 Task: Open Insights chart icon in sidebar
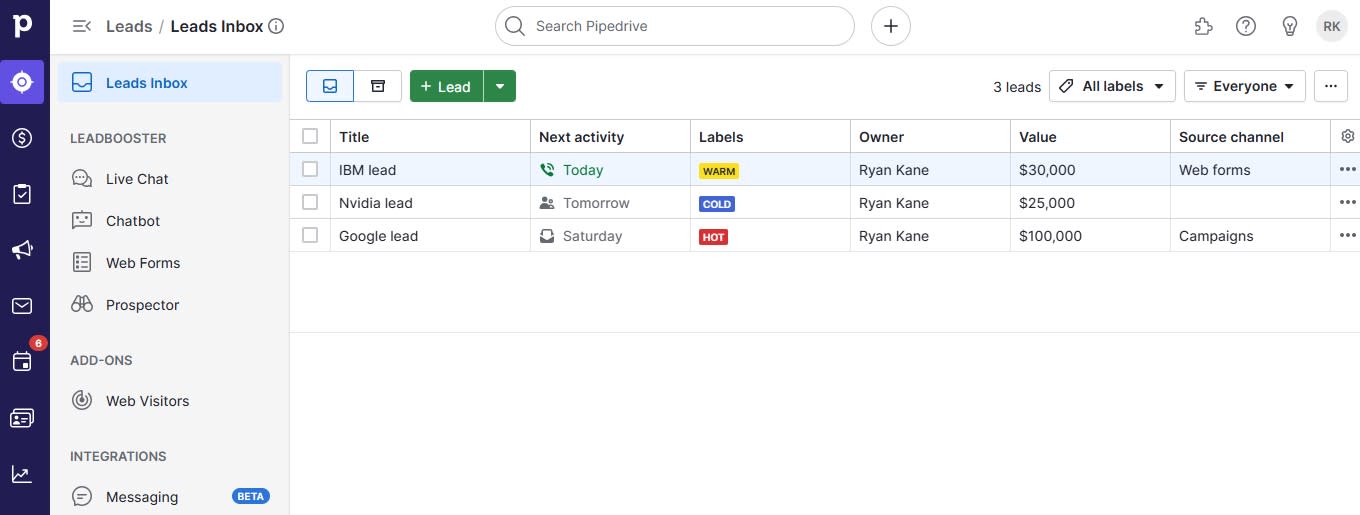click(22, 474)
